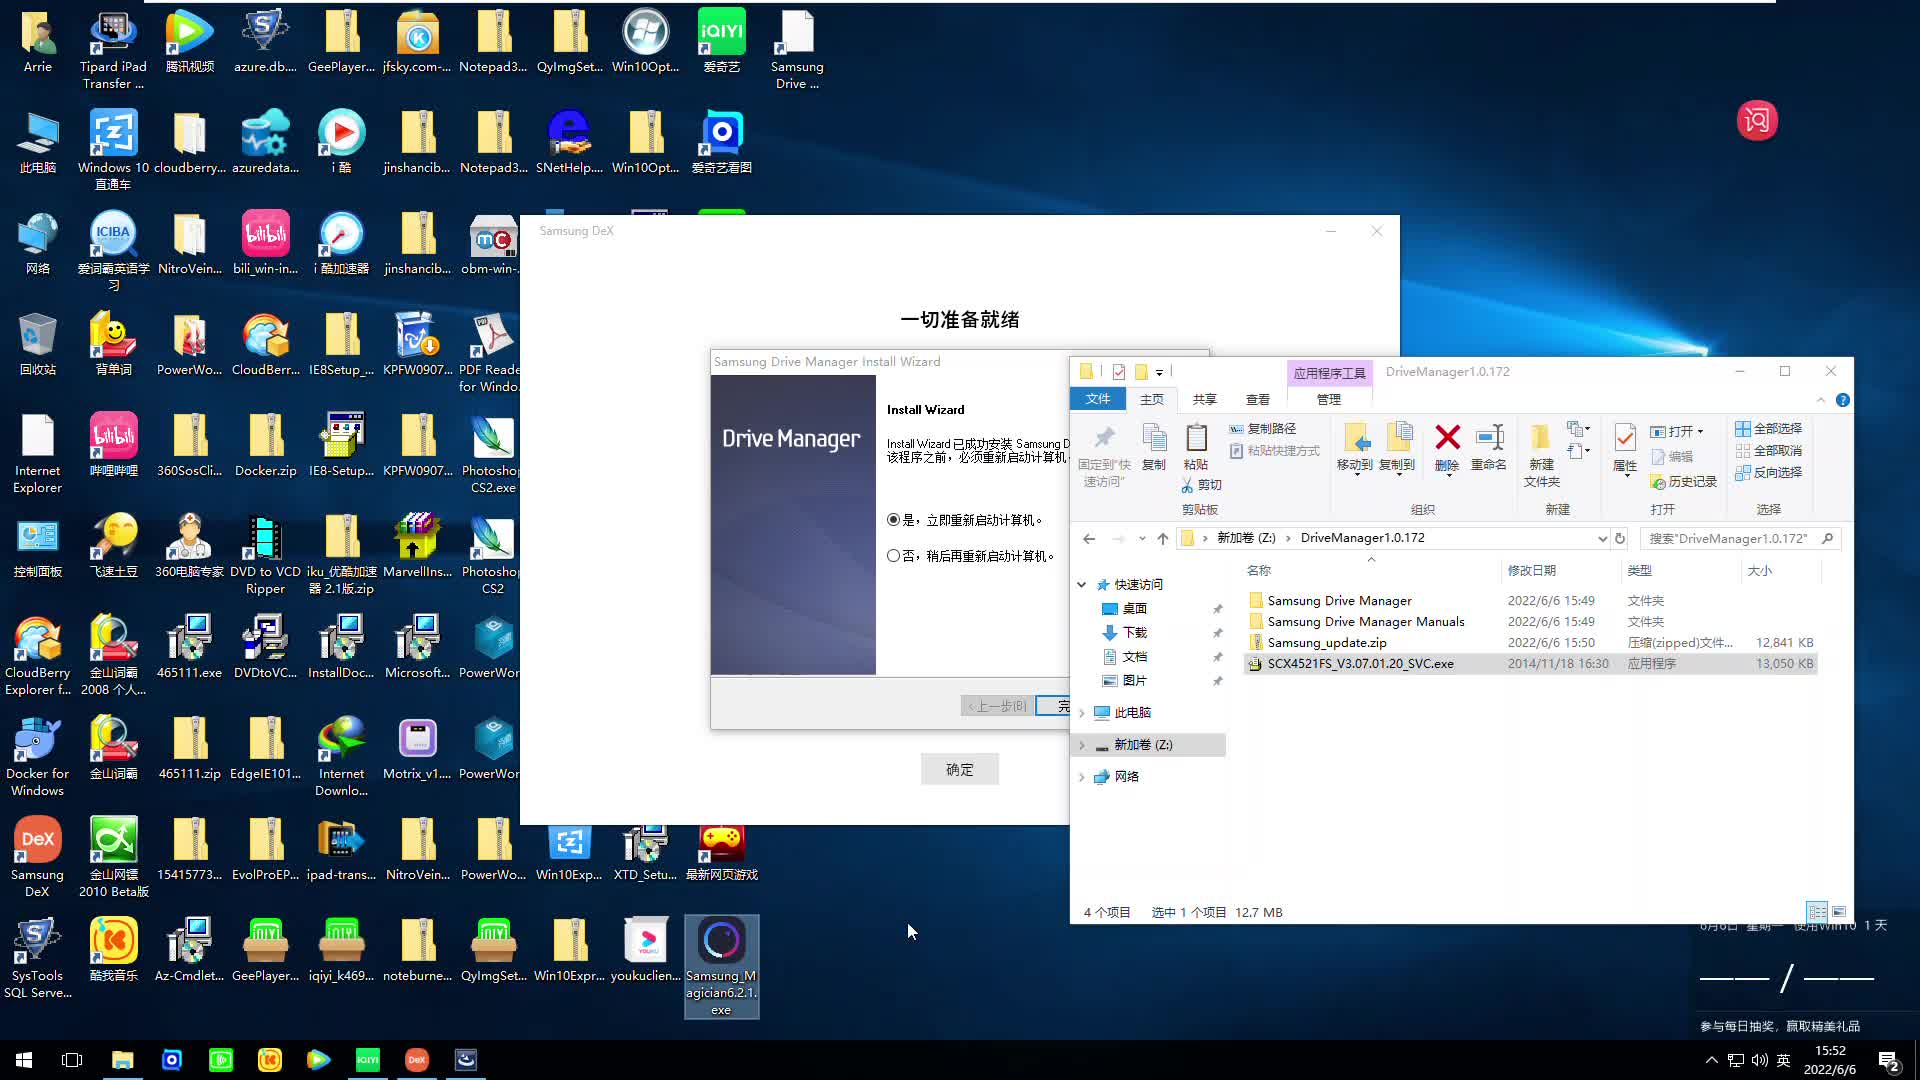Viewport: 1920px width, 1080px height.
Task: Expand the 新加卷 (Z:) tree node
Action: (1081, 745)
